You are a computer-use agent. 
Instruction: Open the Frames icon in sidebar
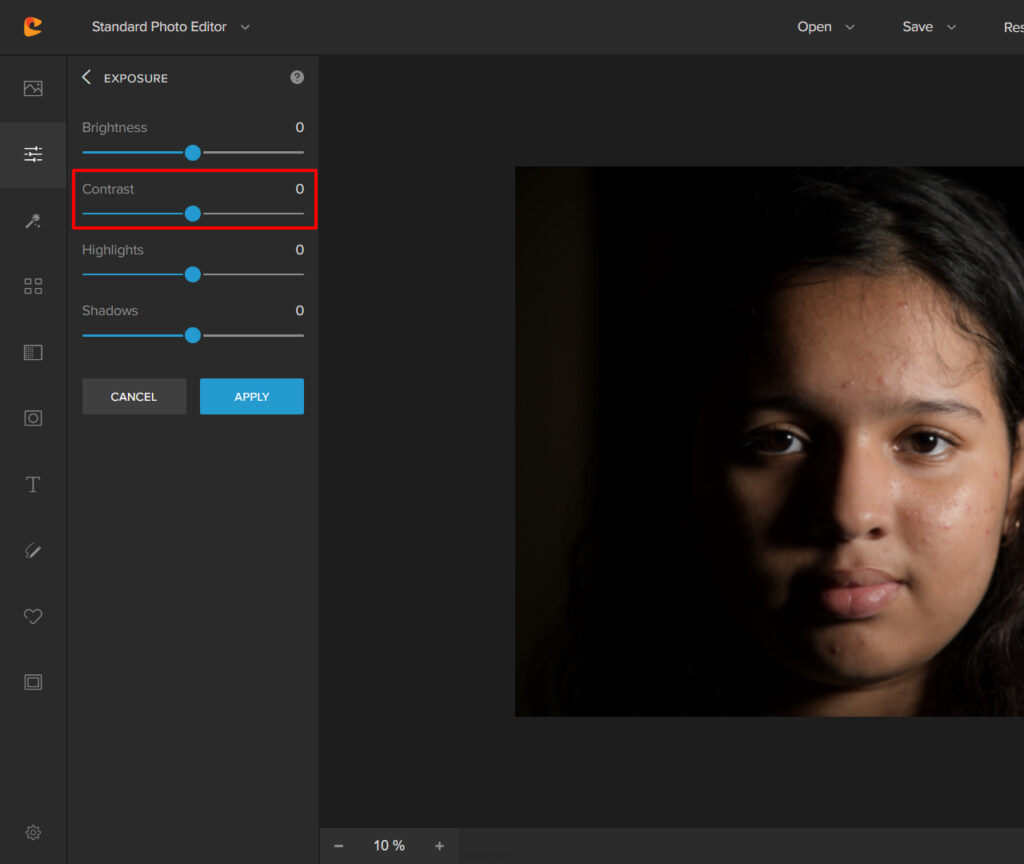33,682
